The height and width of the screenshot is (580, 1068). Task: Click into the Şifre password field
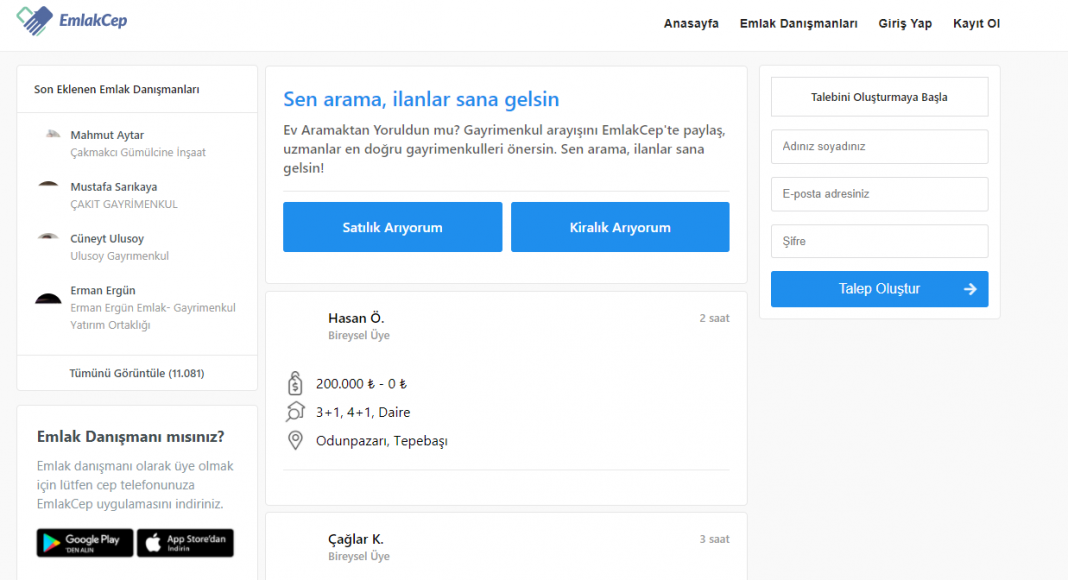click(x=879, y=241)
